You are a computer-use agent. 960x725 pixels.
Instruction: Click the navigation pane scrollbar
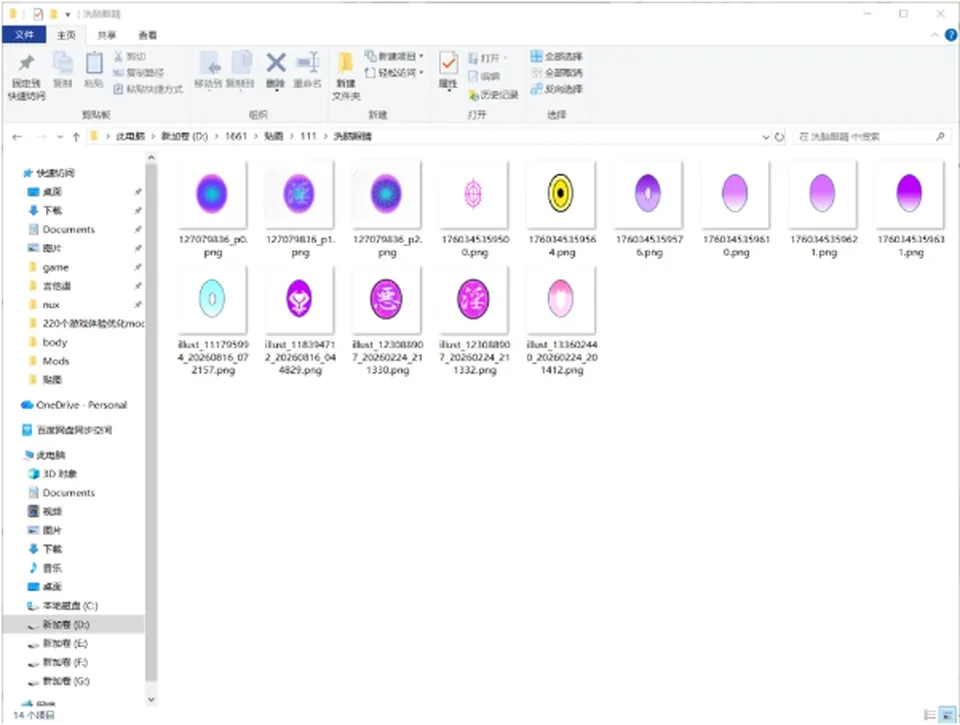151,423
